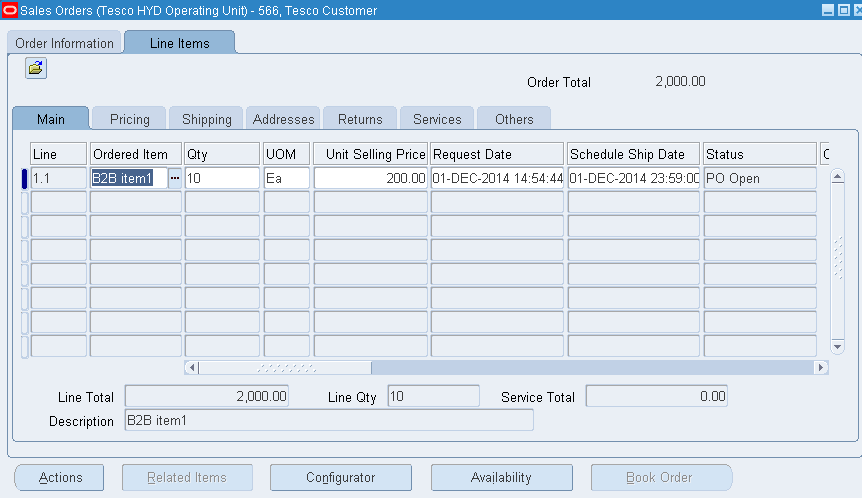Open the Shipping sub-tab
The height and width of the screenshot is (498, 862).
pos(207,119)
